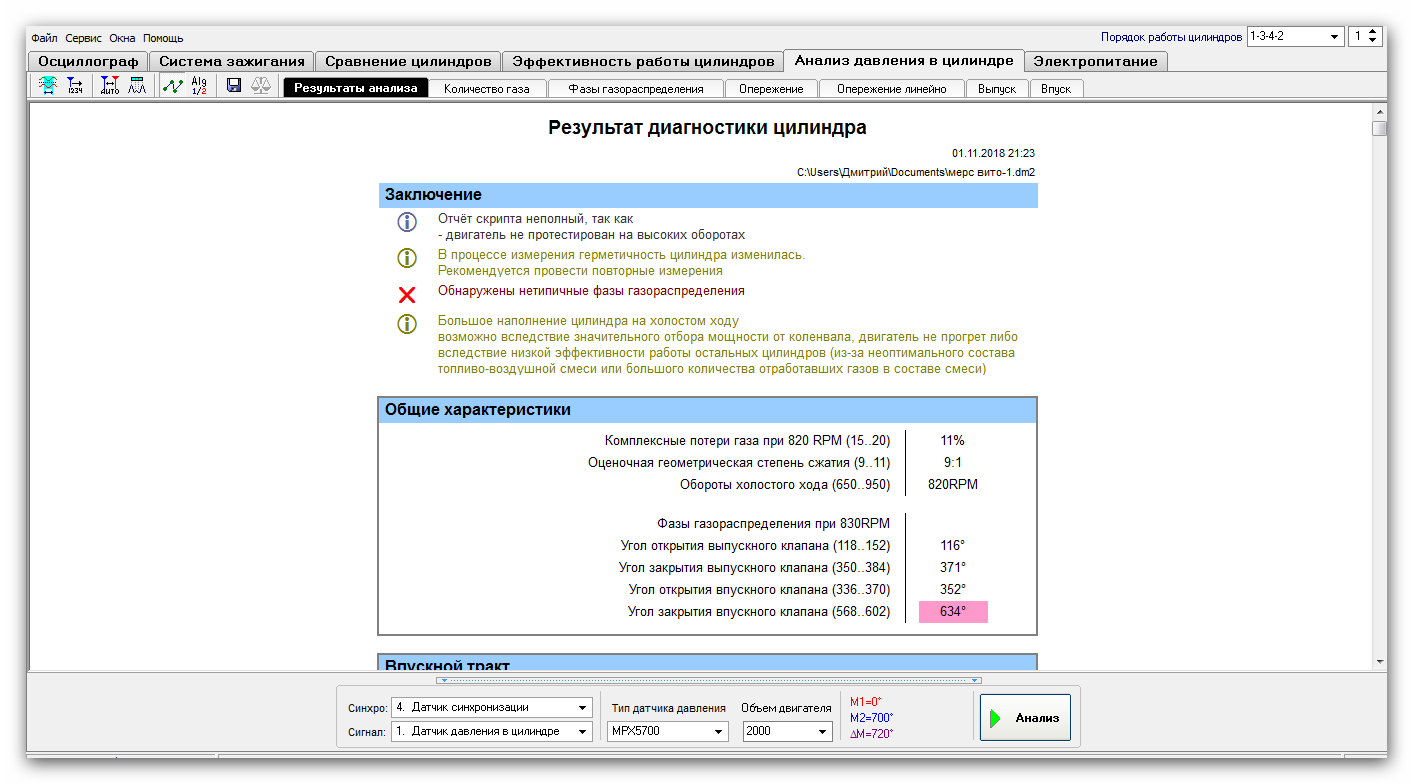The height and width of the screenshot is (784, 1413).
Task: Click the 11% gas loss value
Action: [952, 440]
